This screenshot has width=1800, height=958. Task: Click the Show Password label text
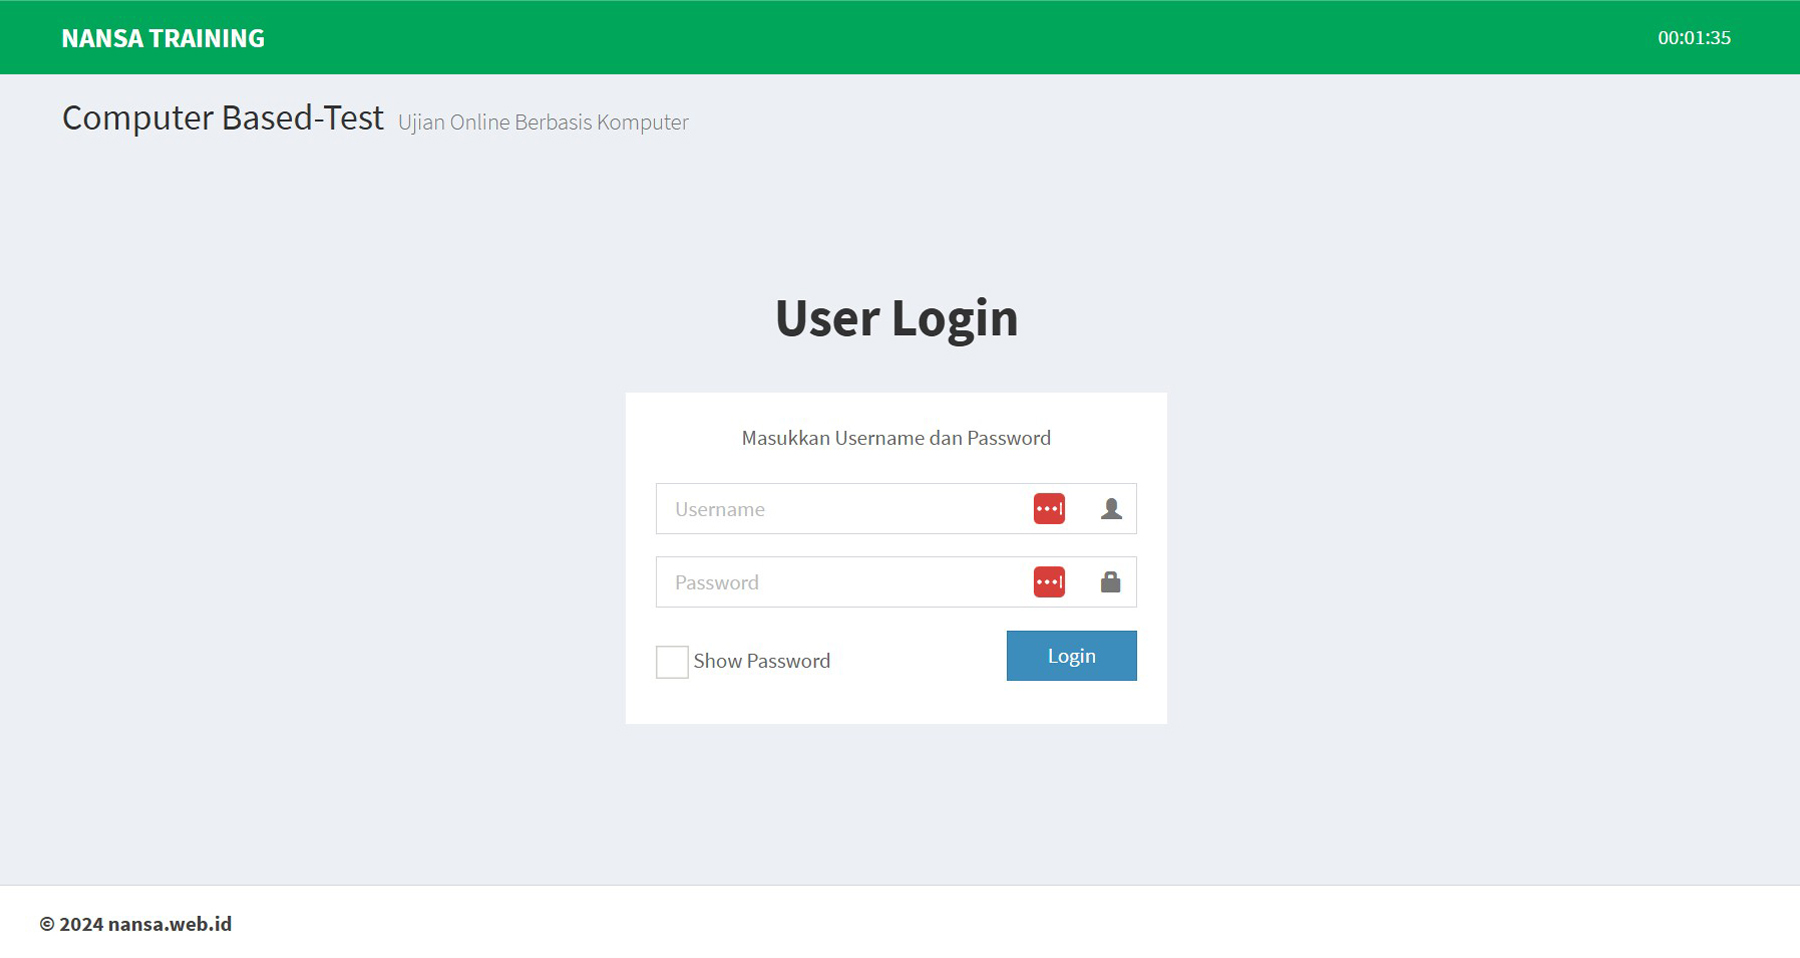pos(761,661)
